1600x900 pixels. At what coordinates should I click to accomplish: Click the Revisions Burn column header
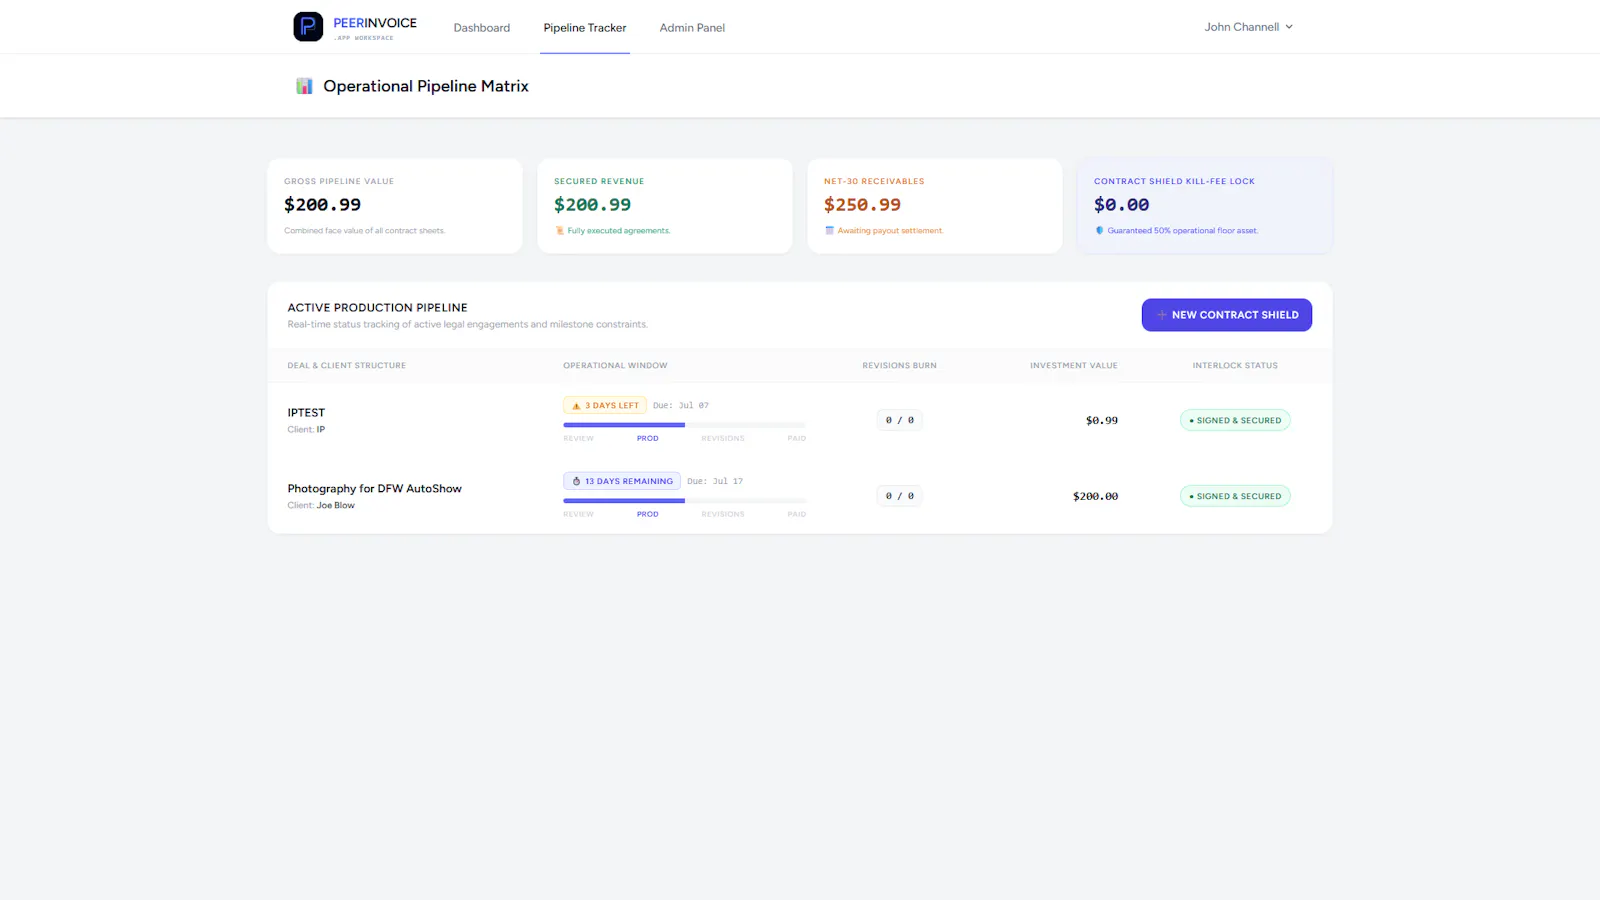900,366
